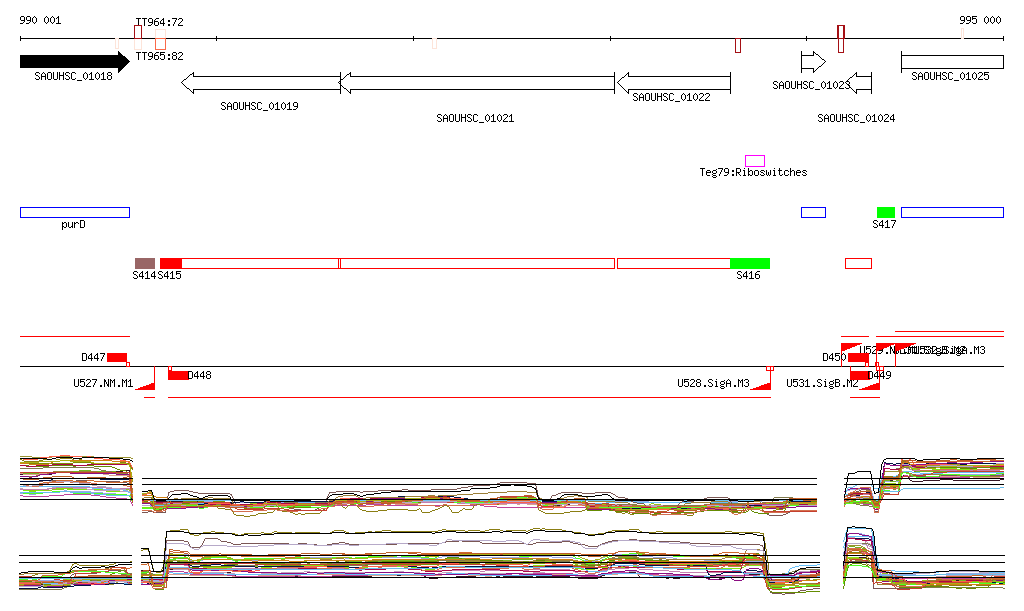Click the 990 001 start coordinate
The height and width of the screenshot is (611, 1024).
(x=40, y=20)
